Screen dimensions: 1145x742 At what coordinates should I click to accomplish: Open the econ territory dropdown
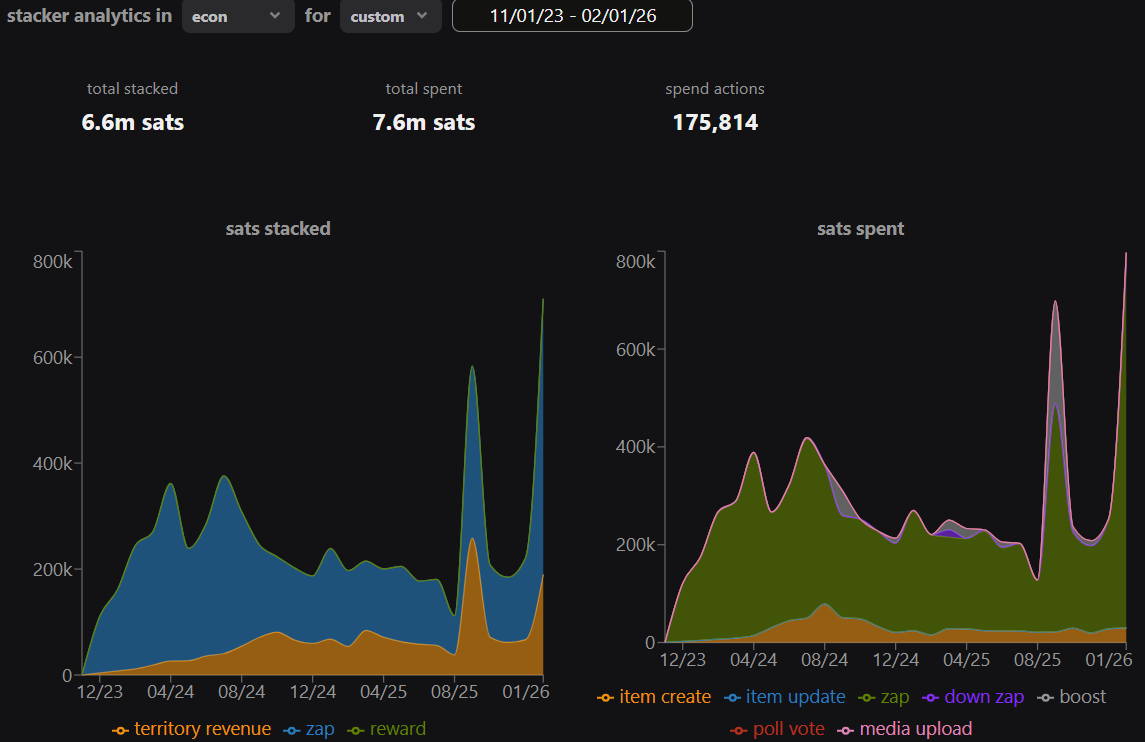(238, 16)
